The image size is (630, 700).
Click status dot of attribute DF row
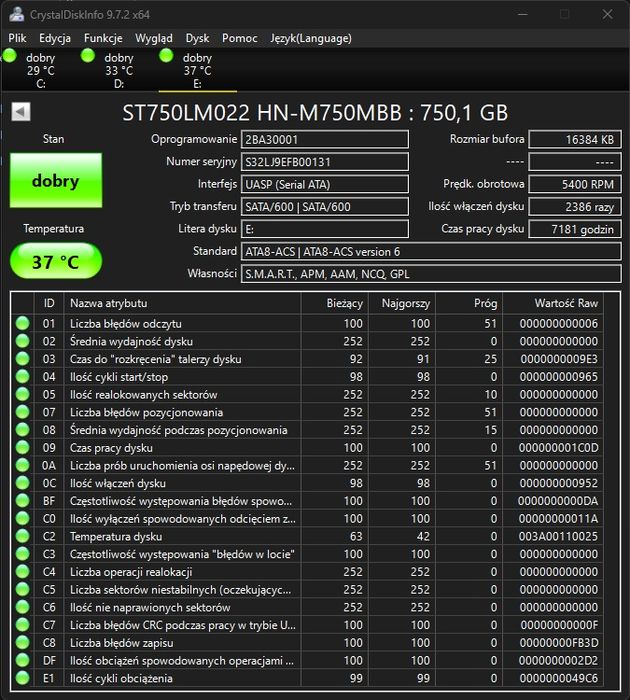coord(22,660)
